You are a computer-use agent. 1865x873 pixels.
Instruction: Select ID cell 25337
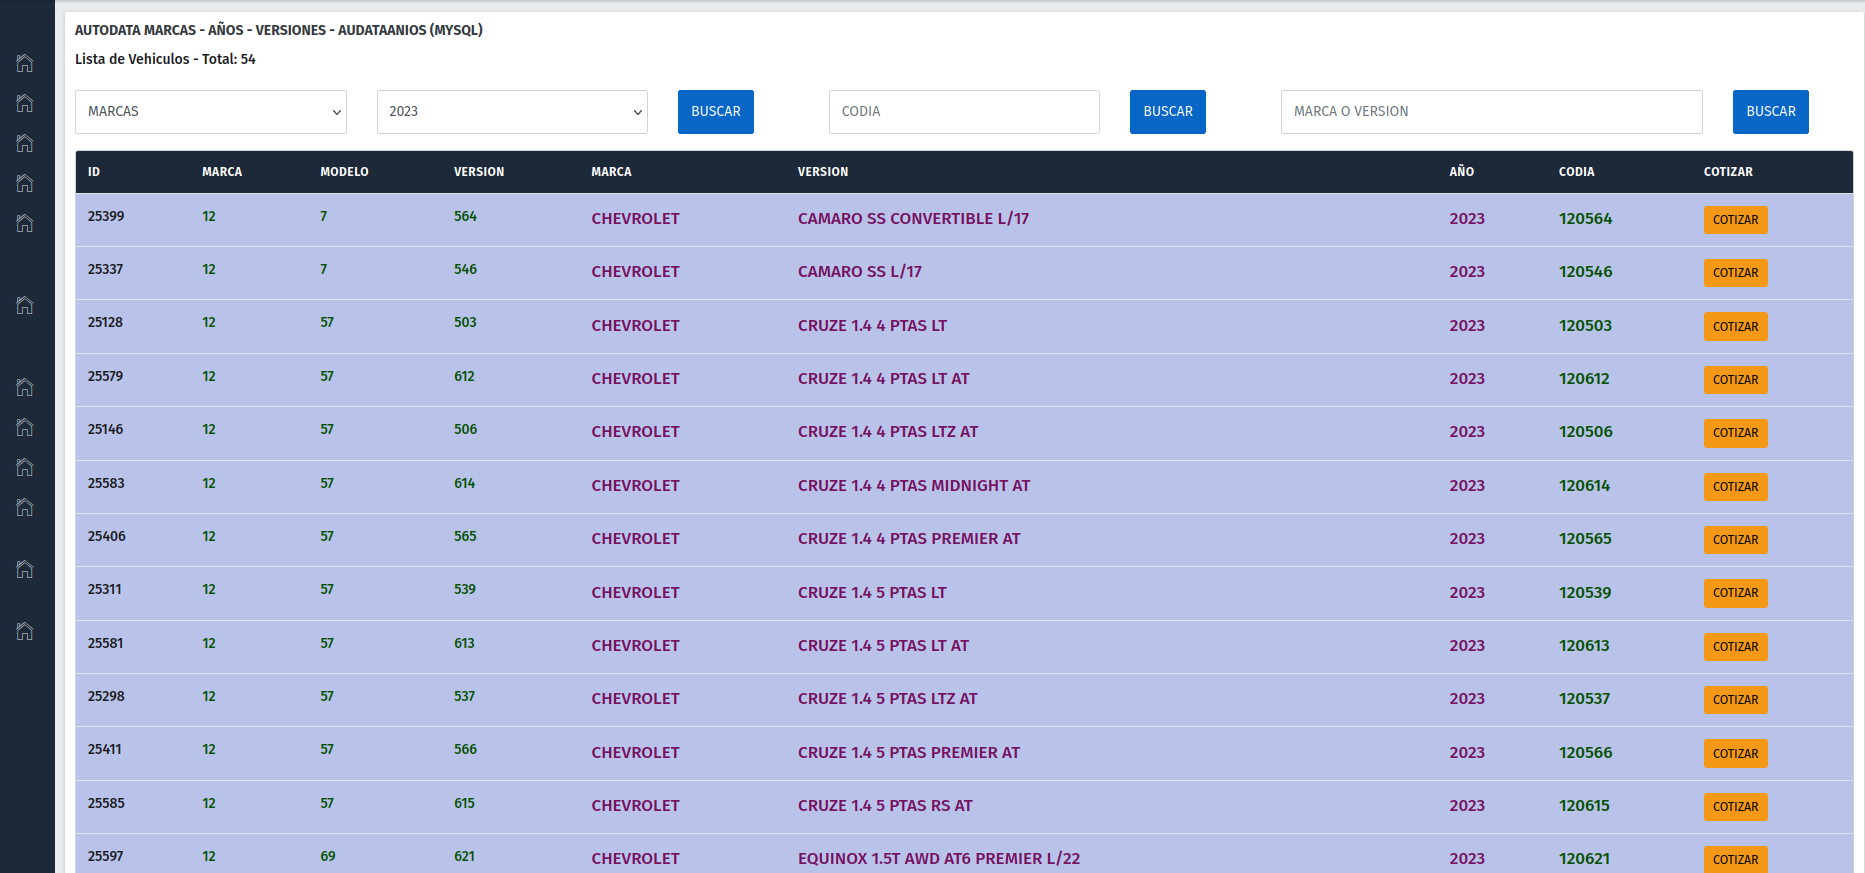(x=105, y=269)
